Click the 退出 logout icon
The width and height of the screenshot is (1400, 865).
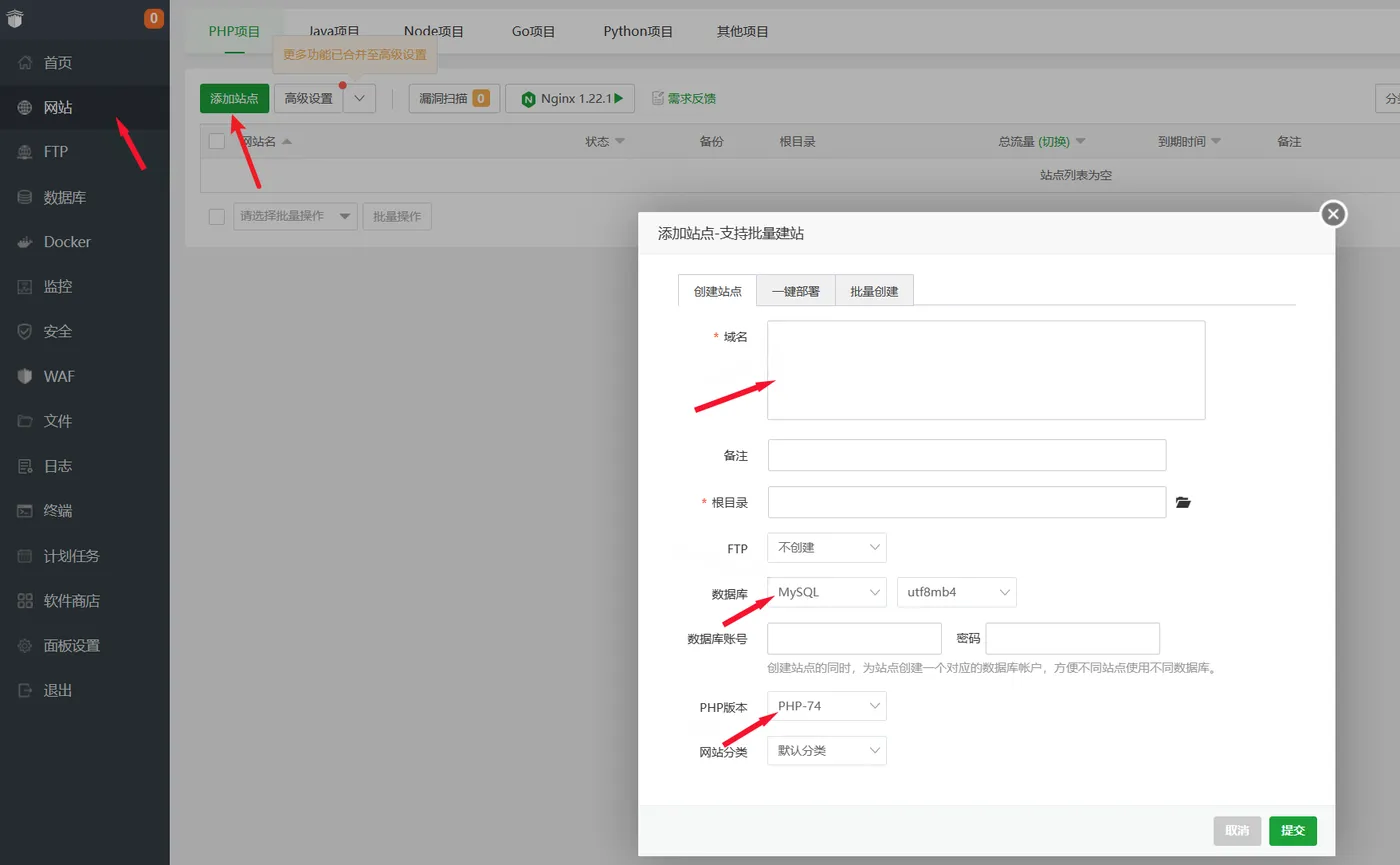click(26, 691)
